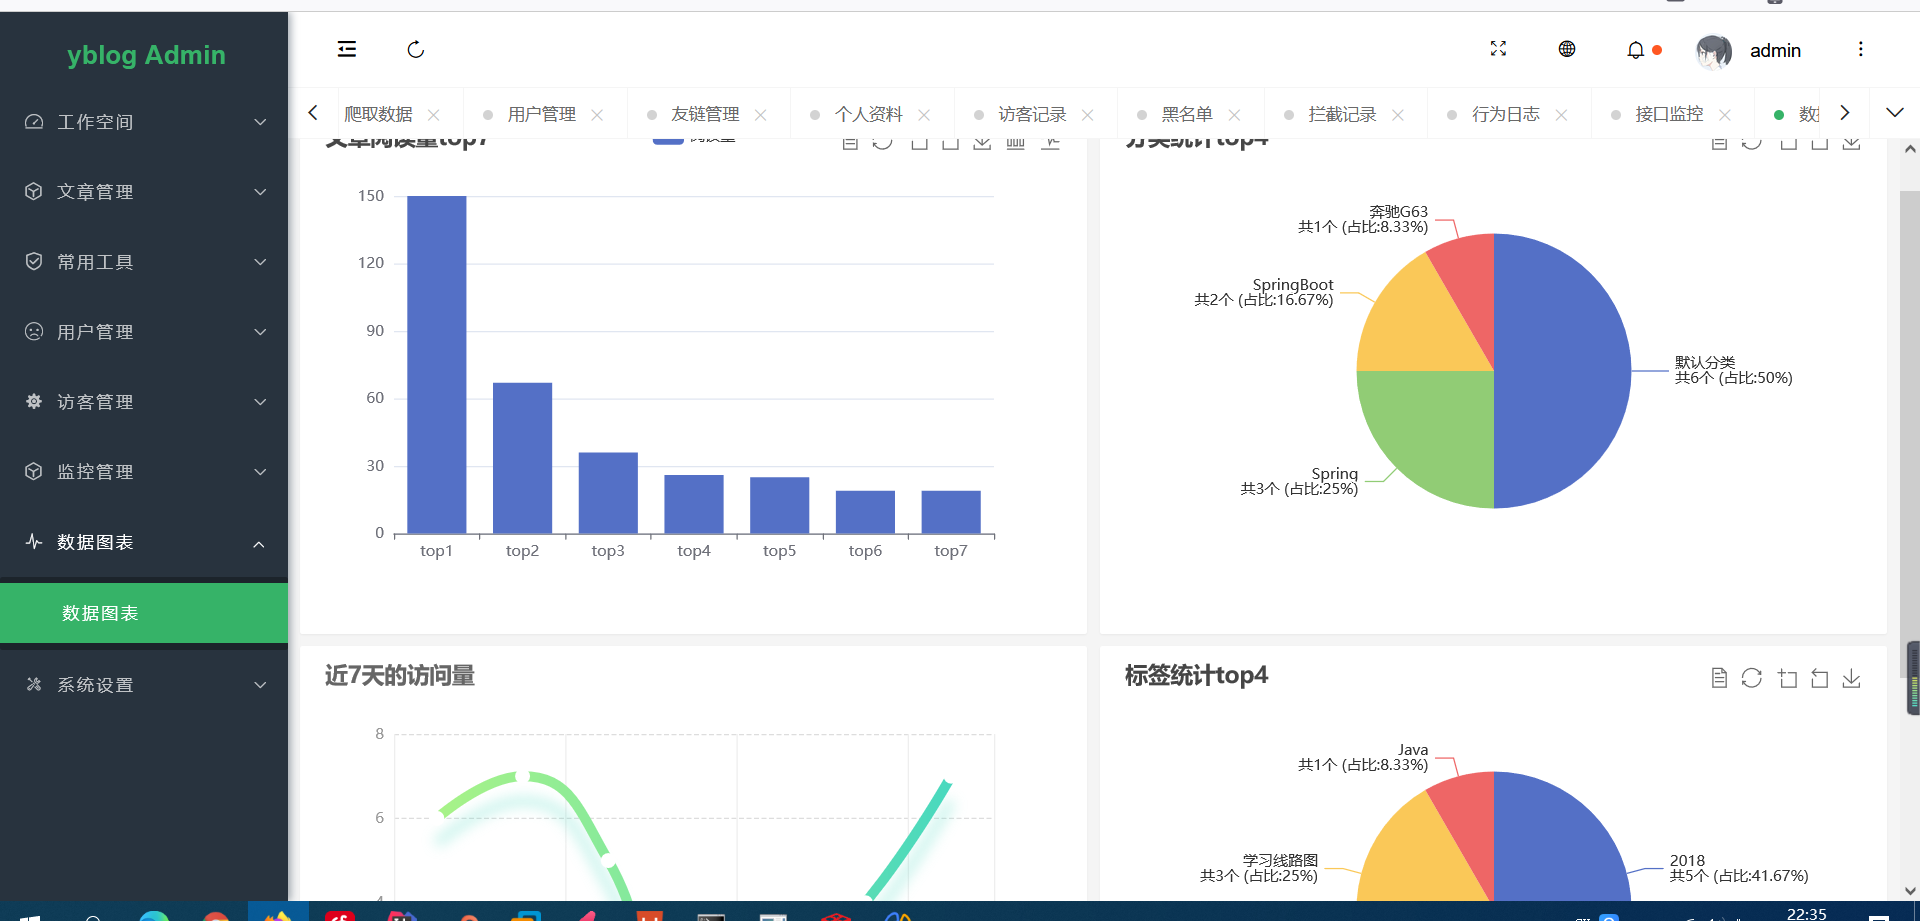
Task: Switch to the 接口监控 tab
Action: 1669,114
